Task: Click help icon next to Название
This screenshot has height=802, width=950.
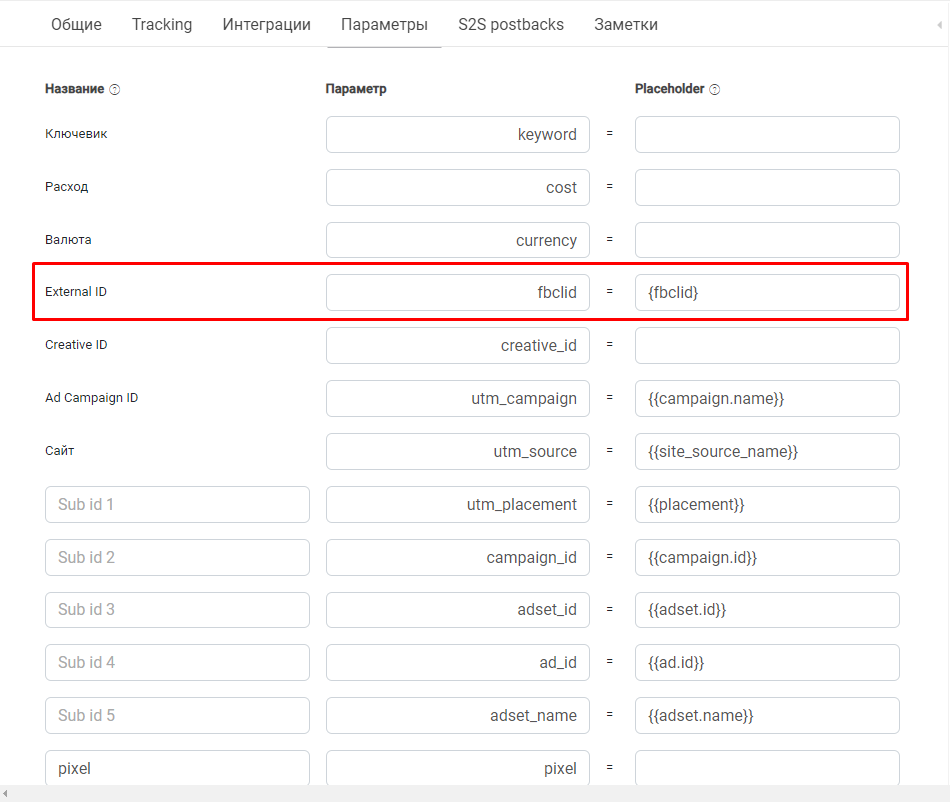Action: pyautogui.click(x=115, y=90)
